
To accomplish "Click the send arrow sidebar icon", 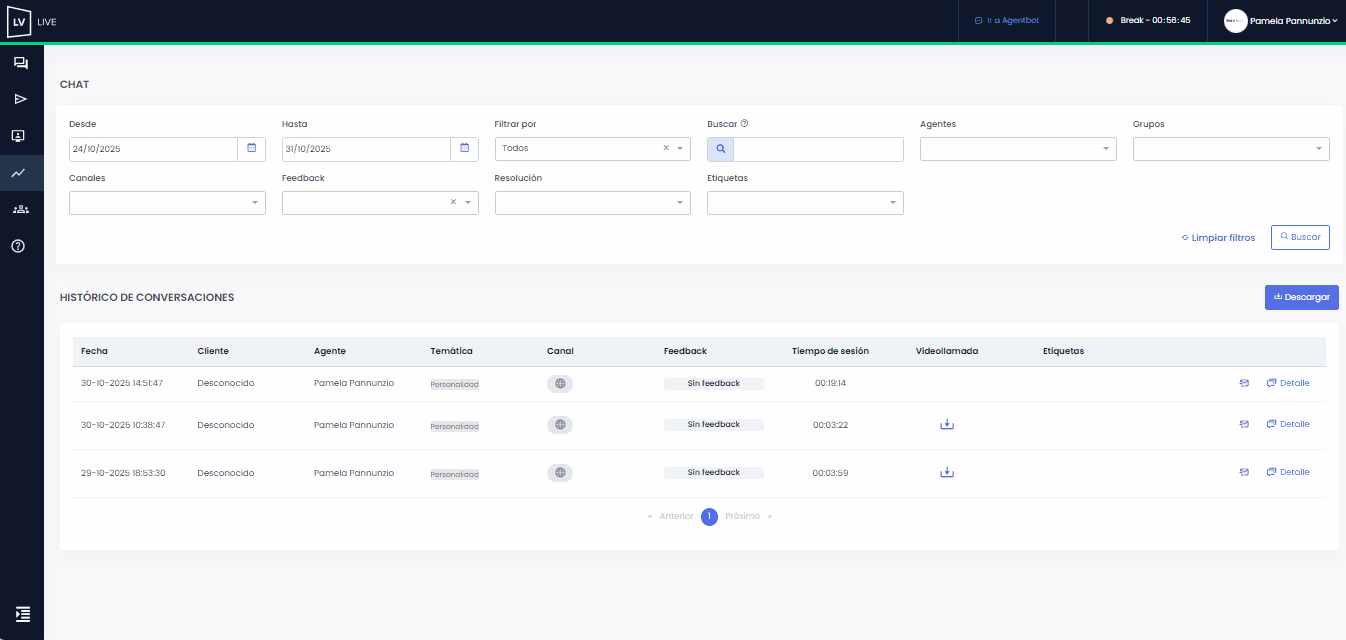I will [20, 99].
